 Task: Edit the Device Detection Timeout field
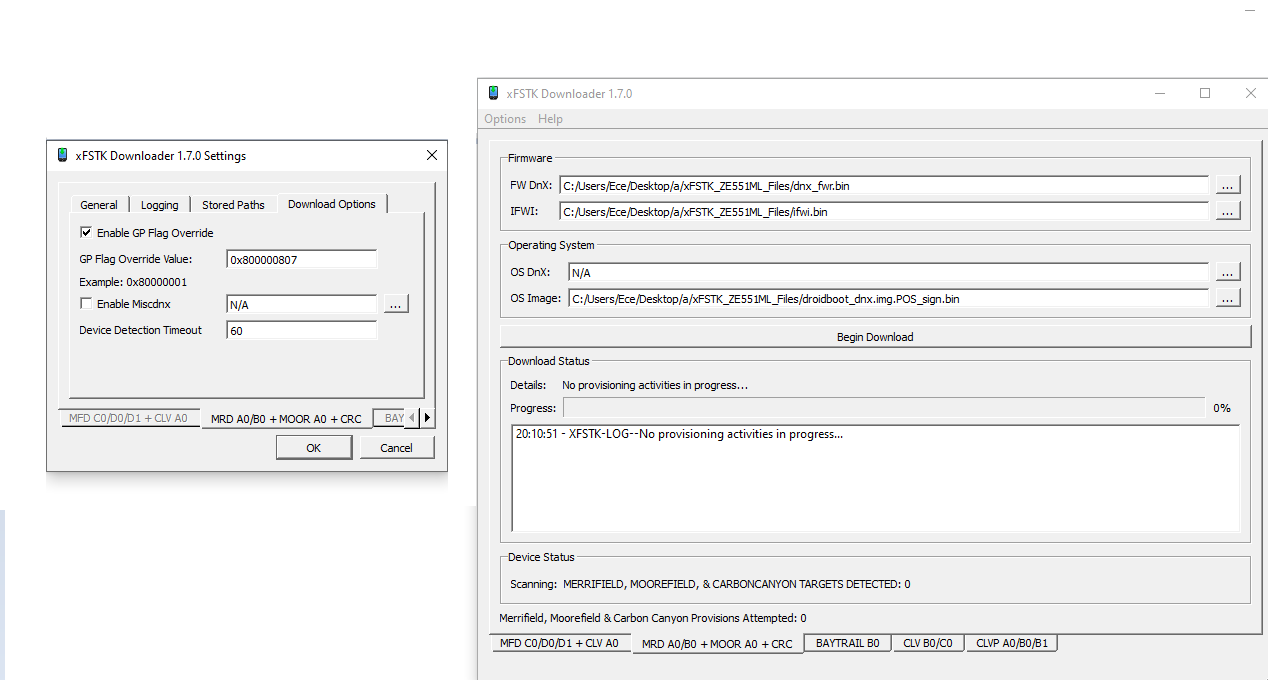pyautogui.click(x=302, y=331)
